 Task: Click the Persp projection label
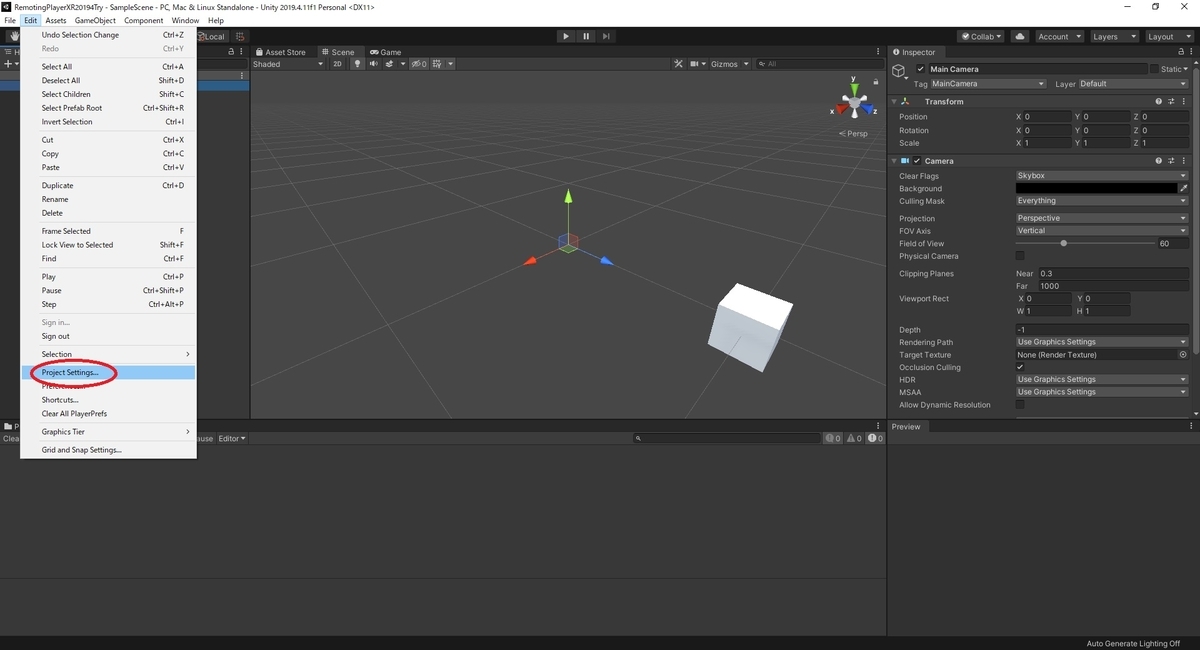coord(854,133)
